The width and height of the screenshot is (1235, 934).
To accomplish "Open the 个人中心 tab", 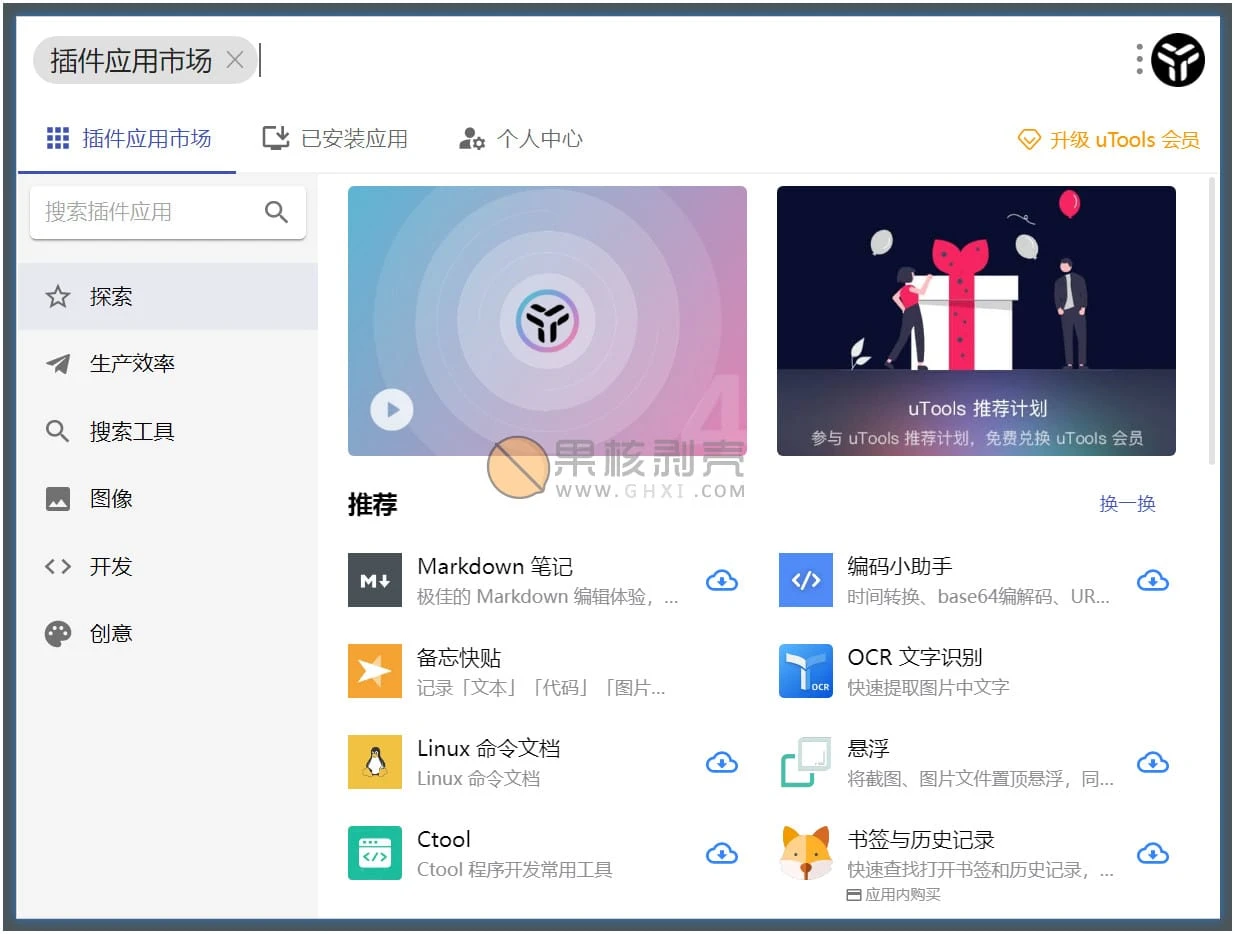I will coord(520,140).
